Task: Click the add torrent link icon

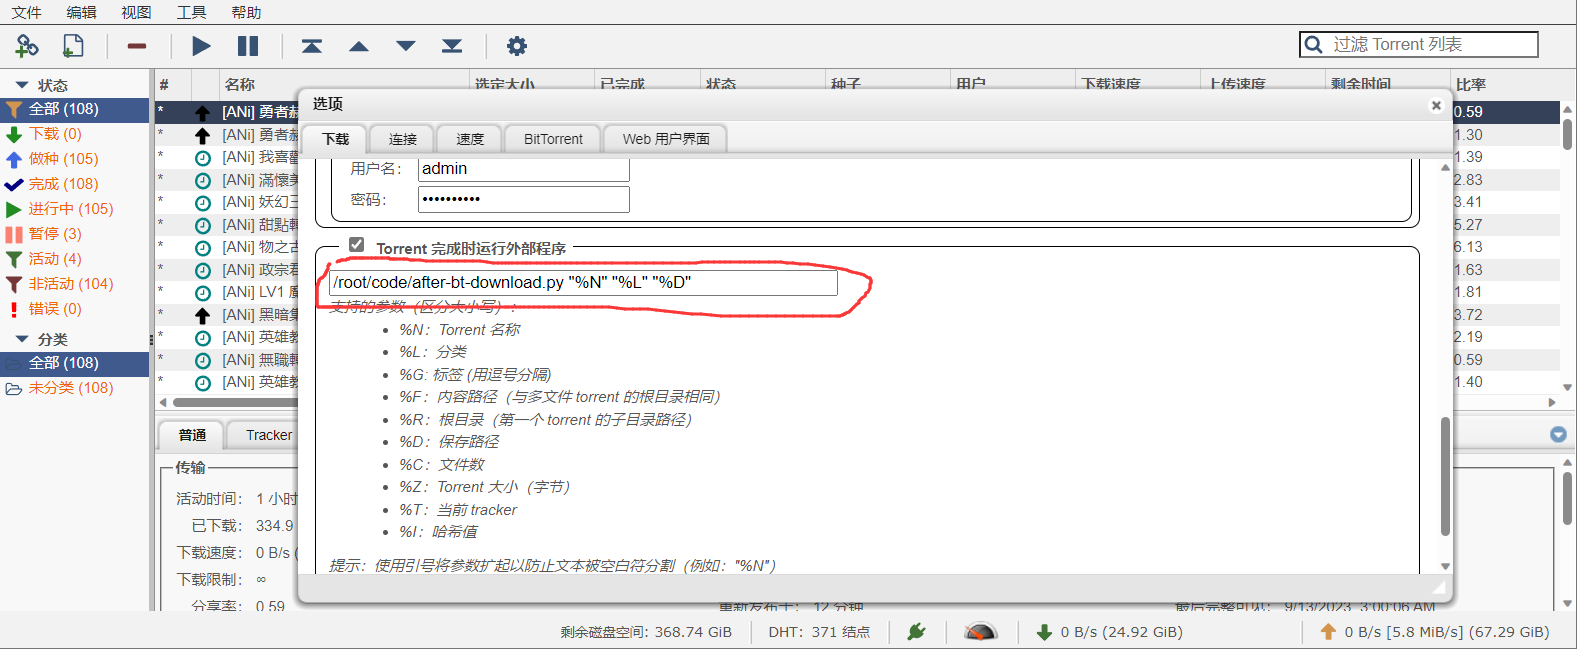Action: click(27, 46)
